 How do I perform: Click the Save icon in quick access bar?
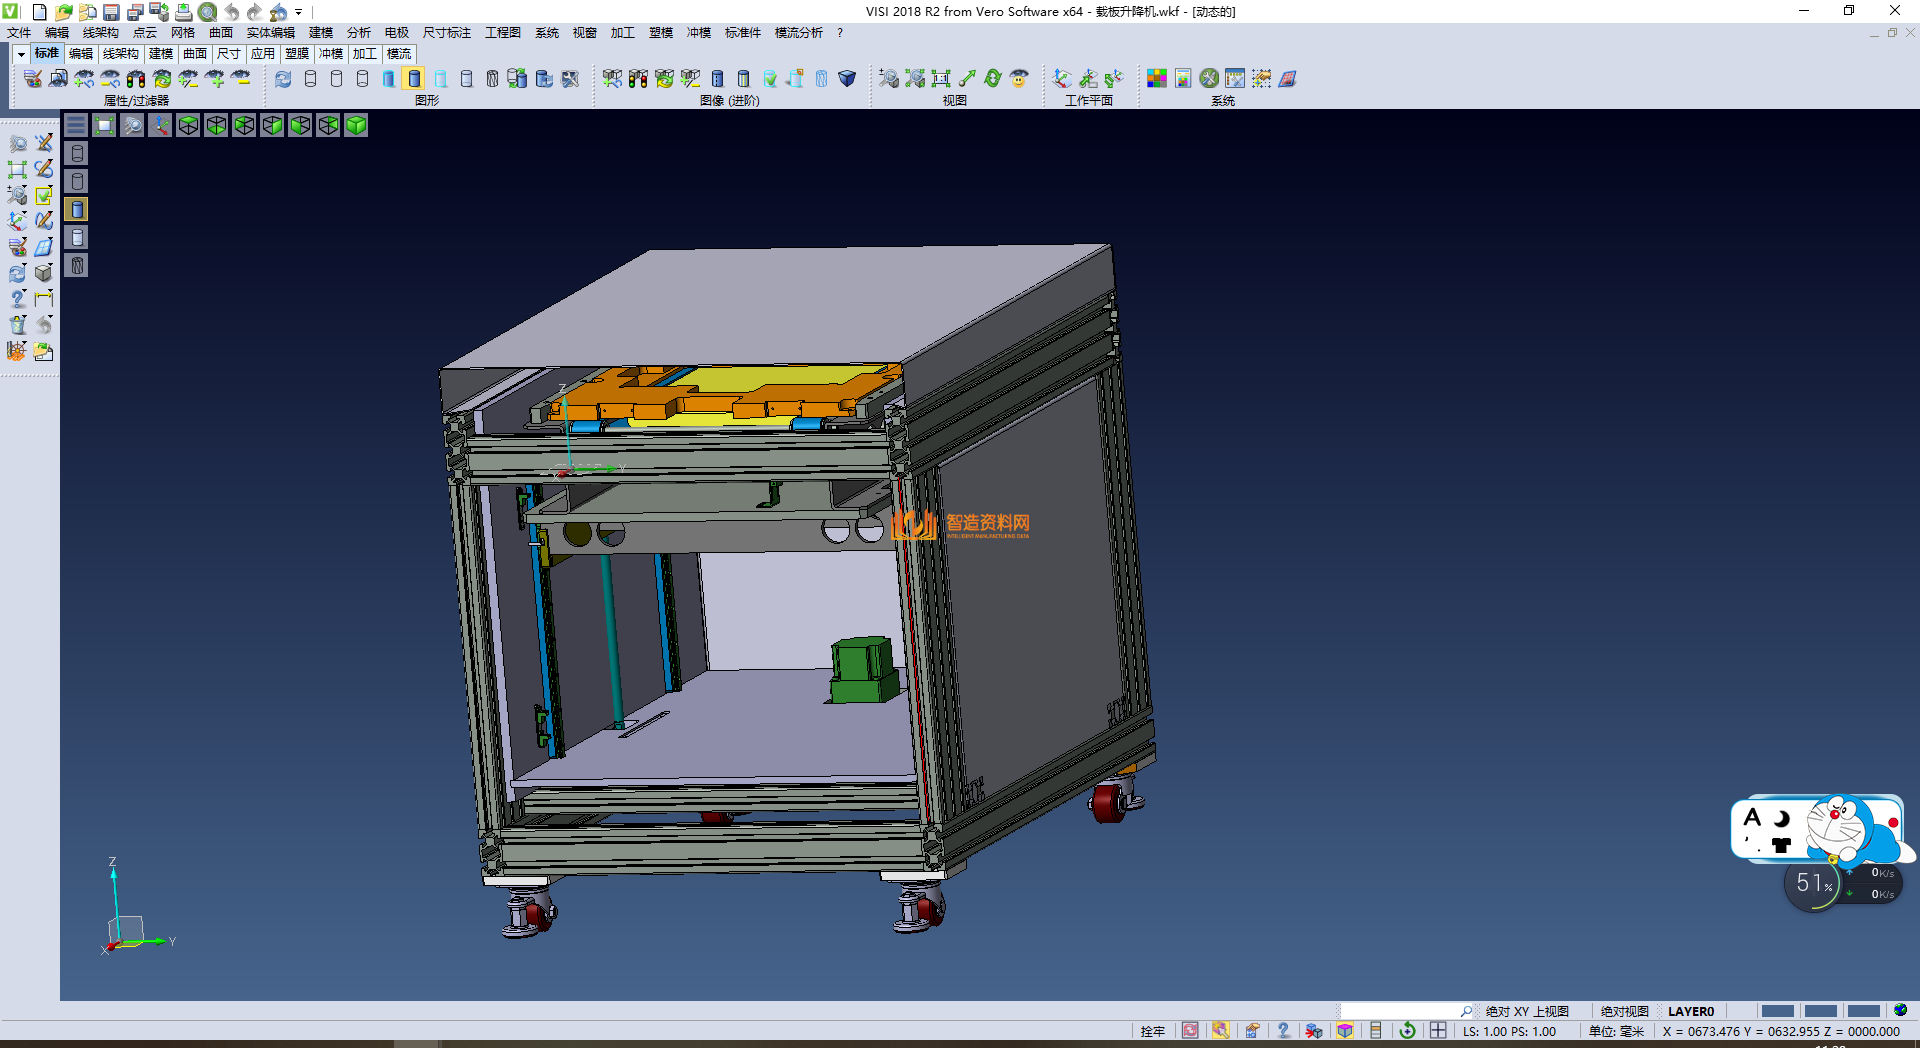click(x=111, y=12)
